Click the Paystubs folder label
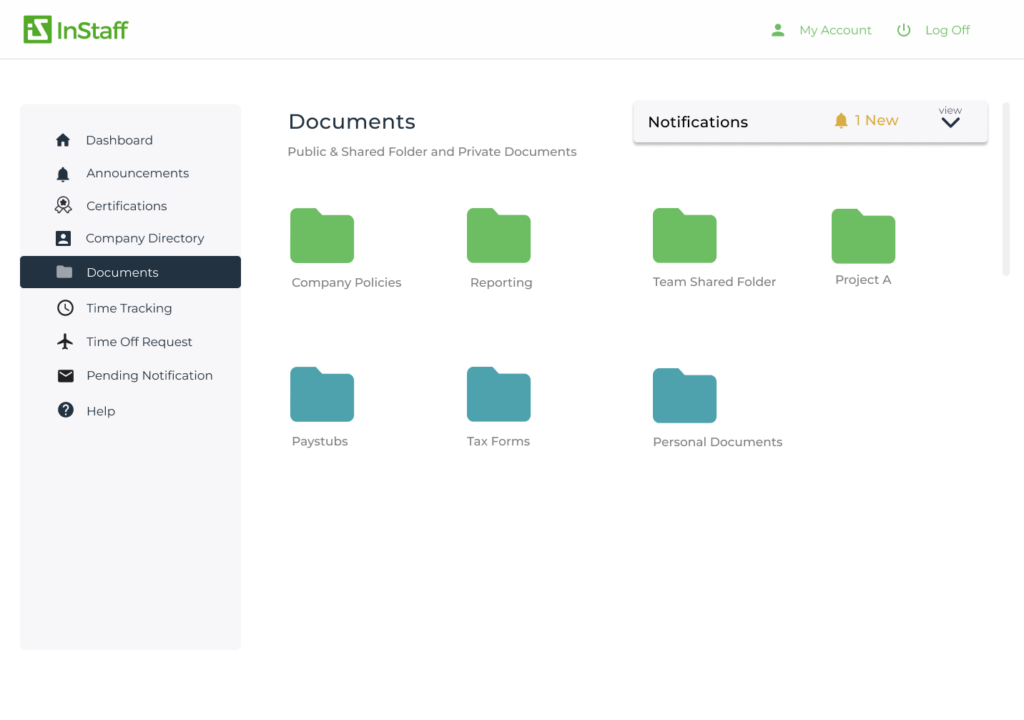The image size is (1024, 720). click(x=320, y=441)
